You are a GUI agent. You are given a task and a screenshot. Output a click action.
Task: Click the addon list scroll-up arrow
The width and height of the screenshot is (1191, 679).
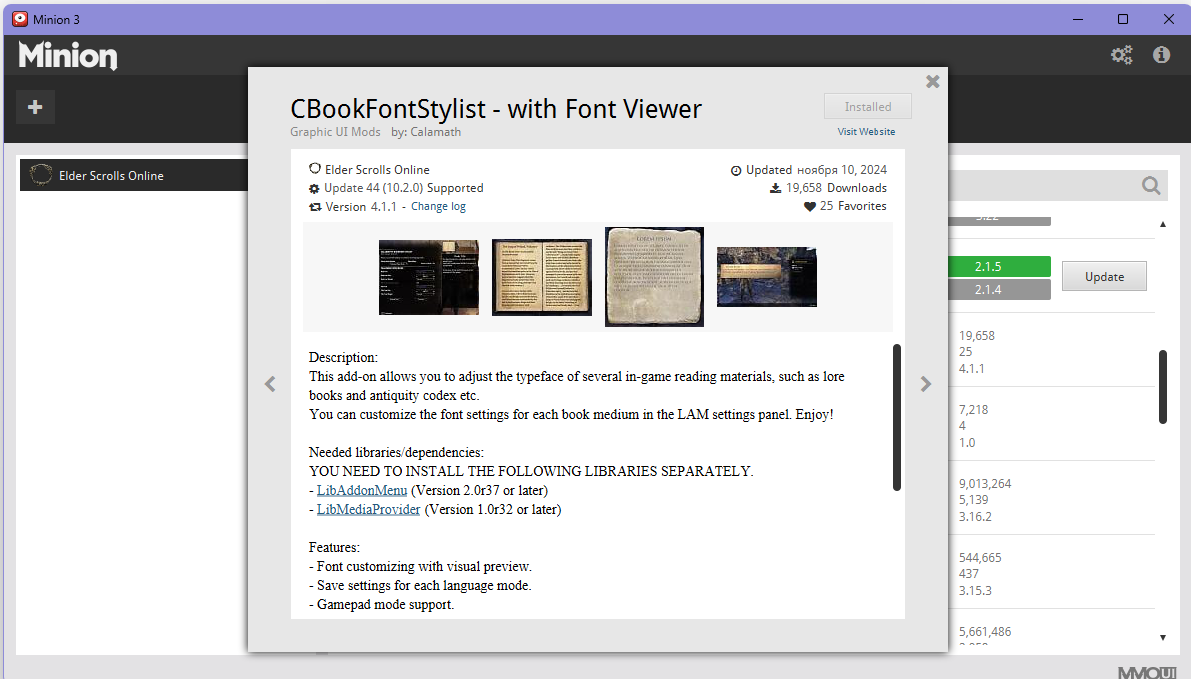click(1163, 224)
